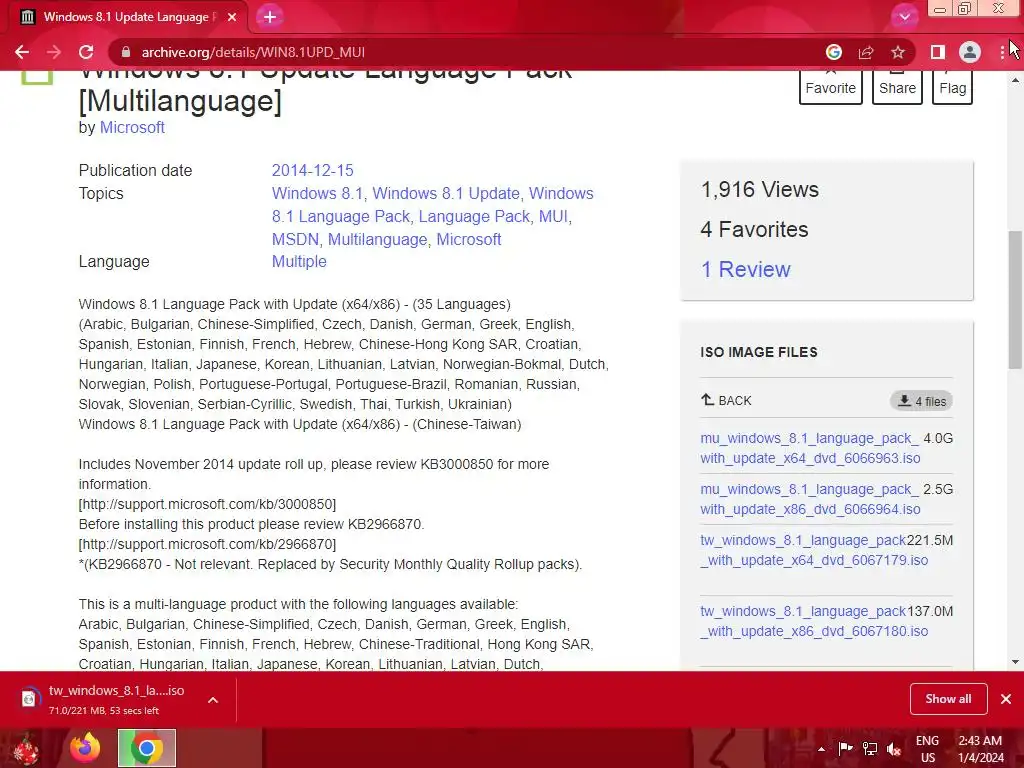Close the Windows 8.1 Update Language tab
The height and width of the screenshot is (768, 1024).
pyautogui.click(x=232, y=17)
